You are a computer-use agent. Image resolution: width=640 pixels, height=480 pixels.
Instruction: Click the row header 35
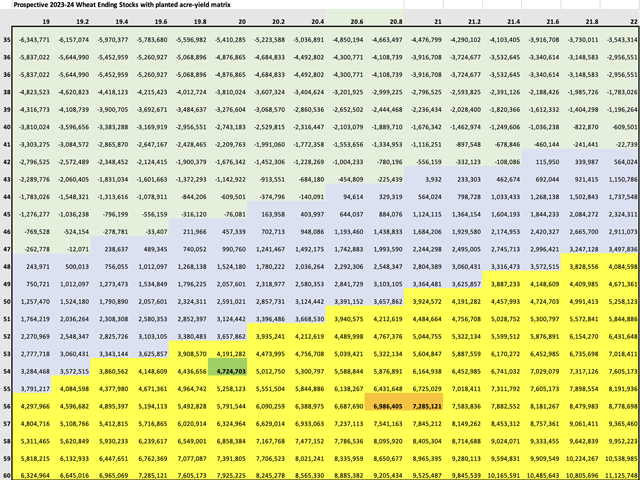click(x=7, y=39)
